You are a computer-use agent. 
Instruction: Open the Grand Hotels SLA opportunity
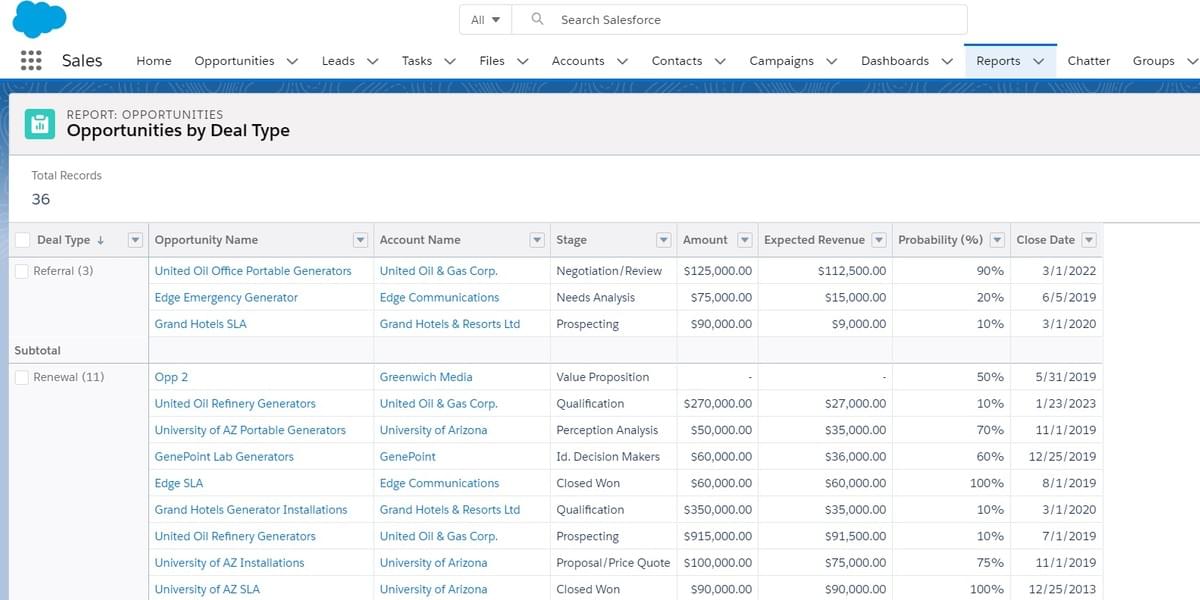[200, 324]
